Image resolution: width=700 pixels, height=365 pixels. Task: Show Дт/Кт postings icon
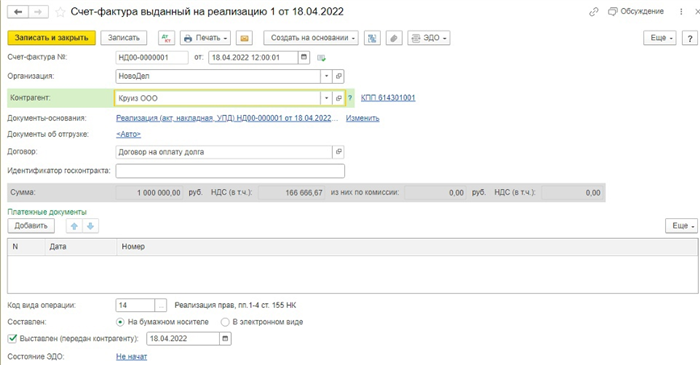167,38
